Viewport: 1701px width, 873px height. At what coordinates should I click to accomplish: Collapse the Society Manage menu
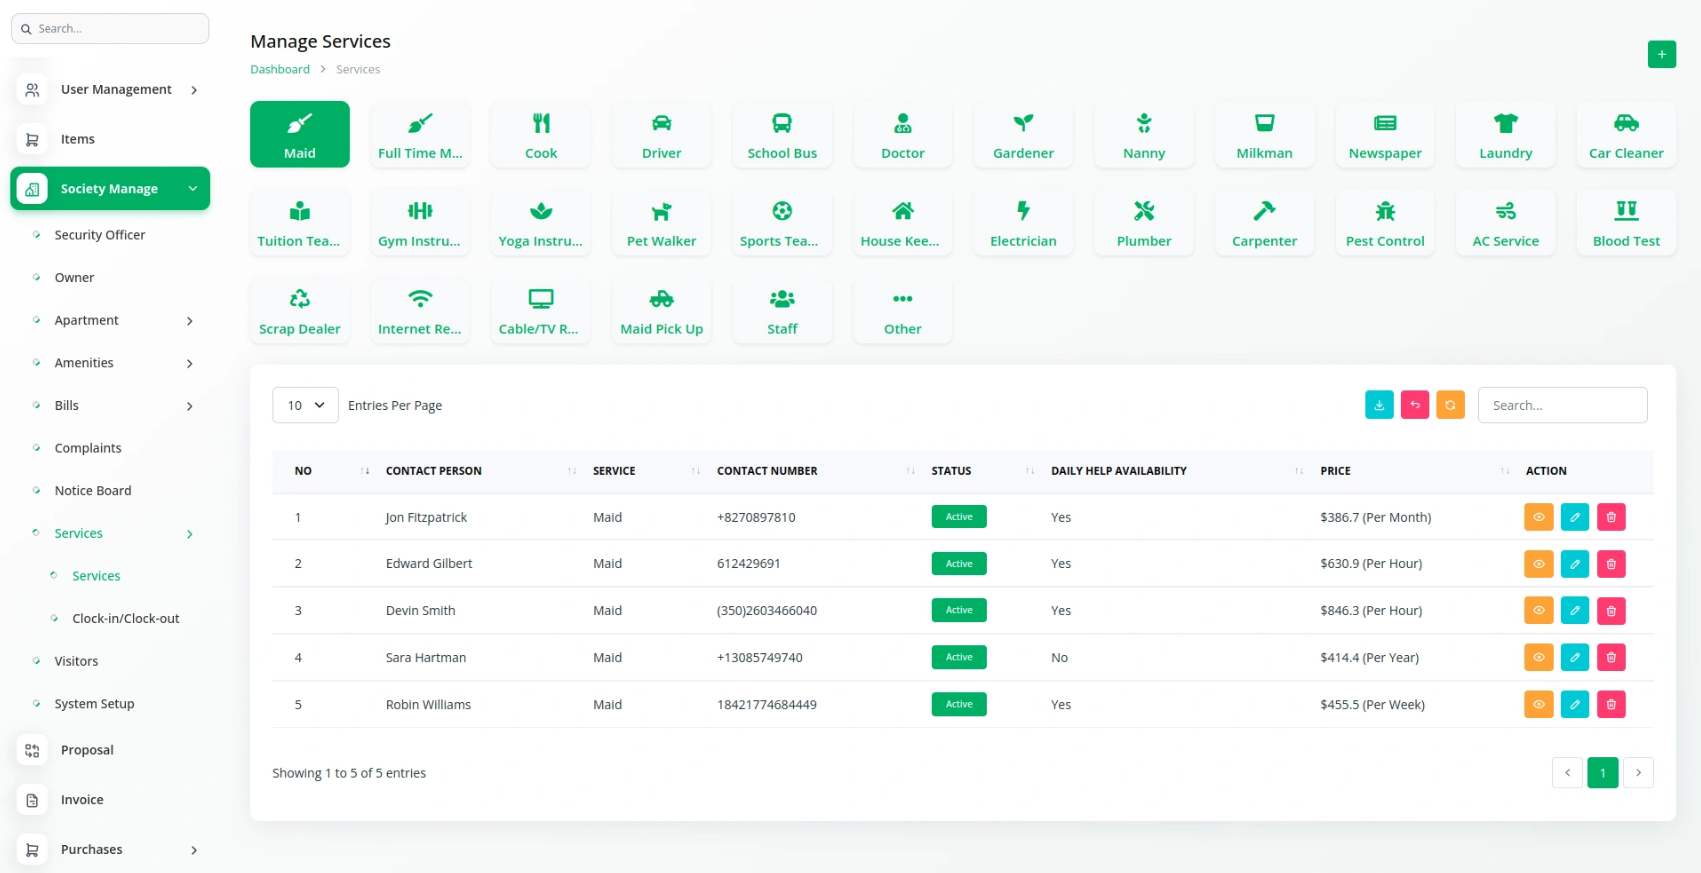click(x=110, y=189)
